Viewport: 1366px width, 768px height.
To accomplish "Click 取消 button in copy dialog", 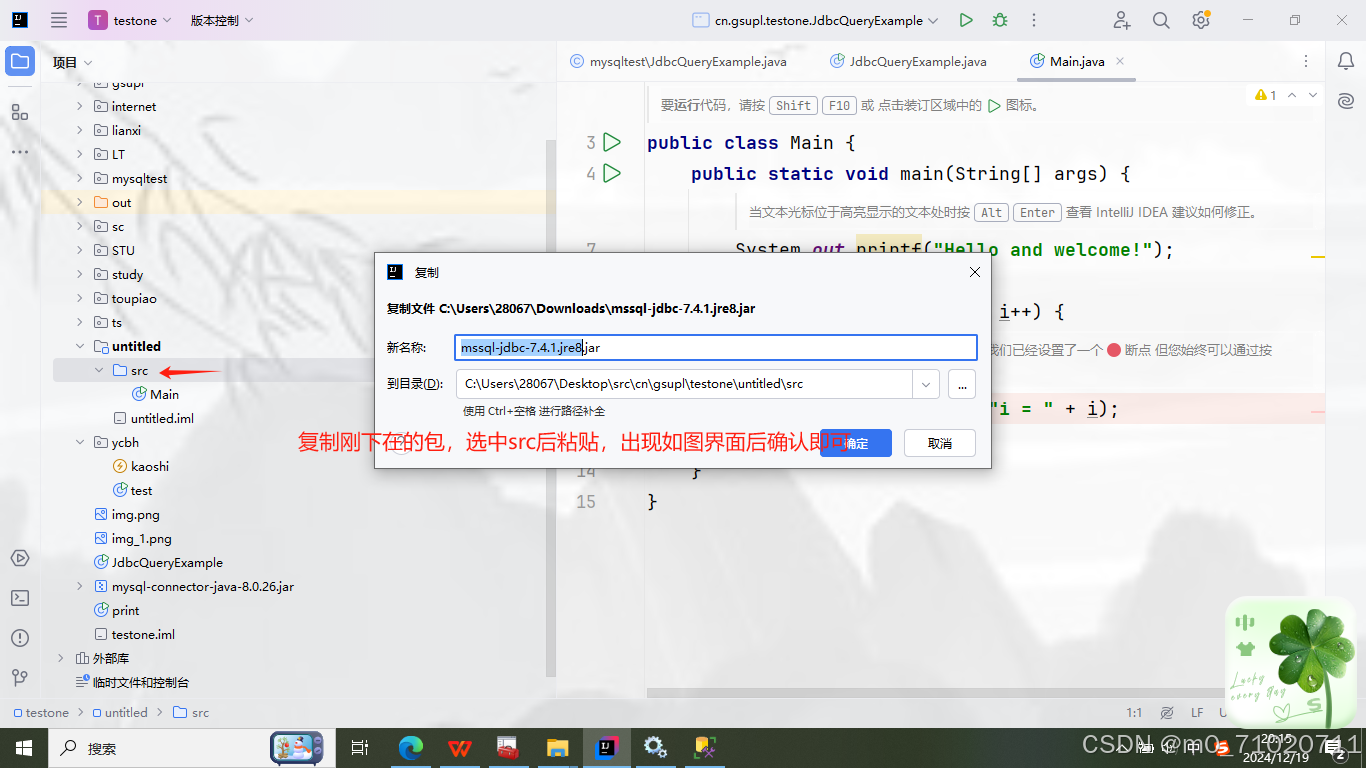I will pyautogui.click(x=940, y=443).
